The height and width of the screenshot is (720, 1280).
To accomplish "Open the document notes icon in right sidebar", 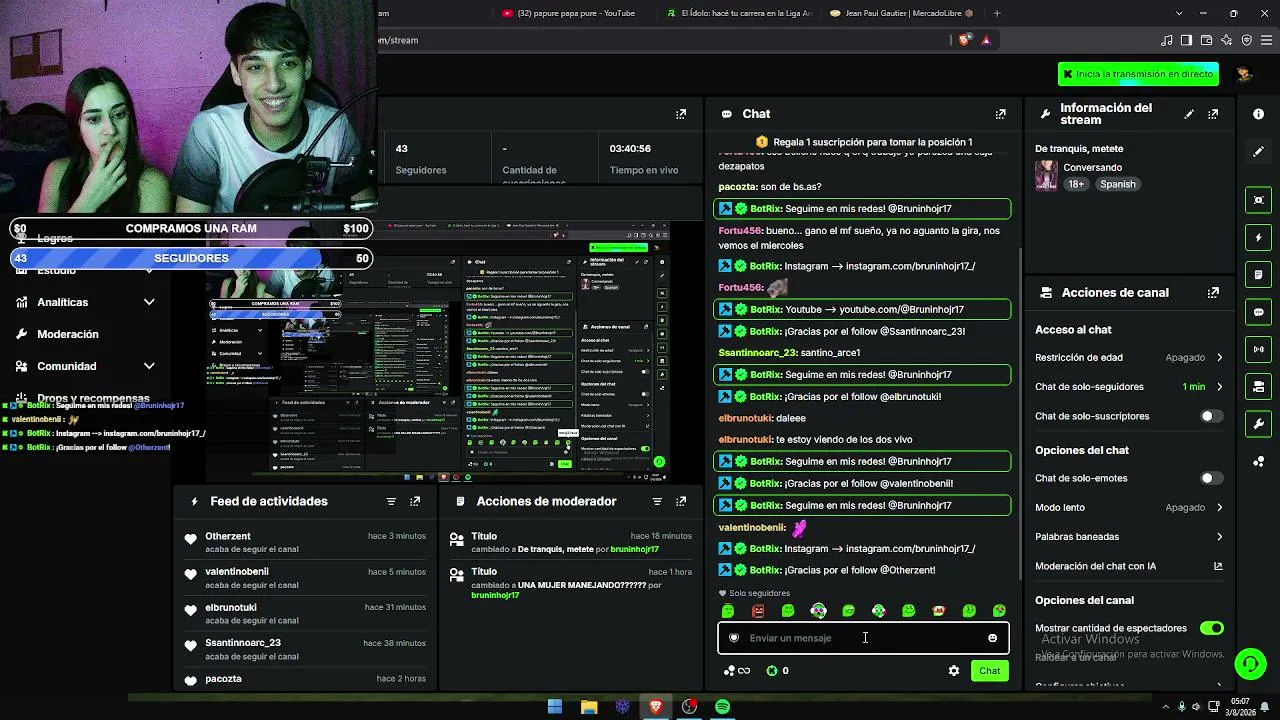I will pos(1258,275).
